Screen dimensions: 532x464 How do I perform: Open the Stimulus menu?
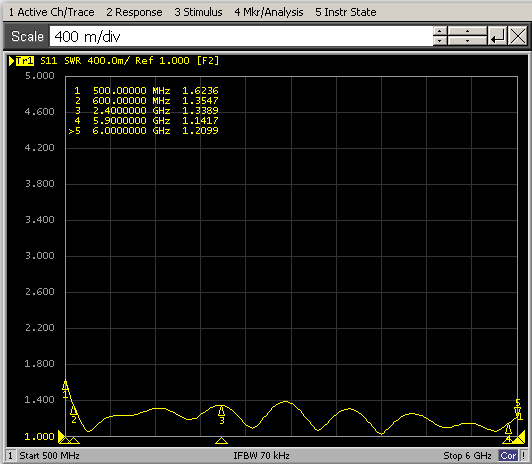pyautogui.click(x=198, y=12)
